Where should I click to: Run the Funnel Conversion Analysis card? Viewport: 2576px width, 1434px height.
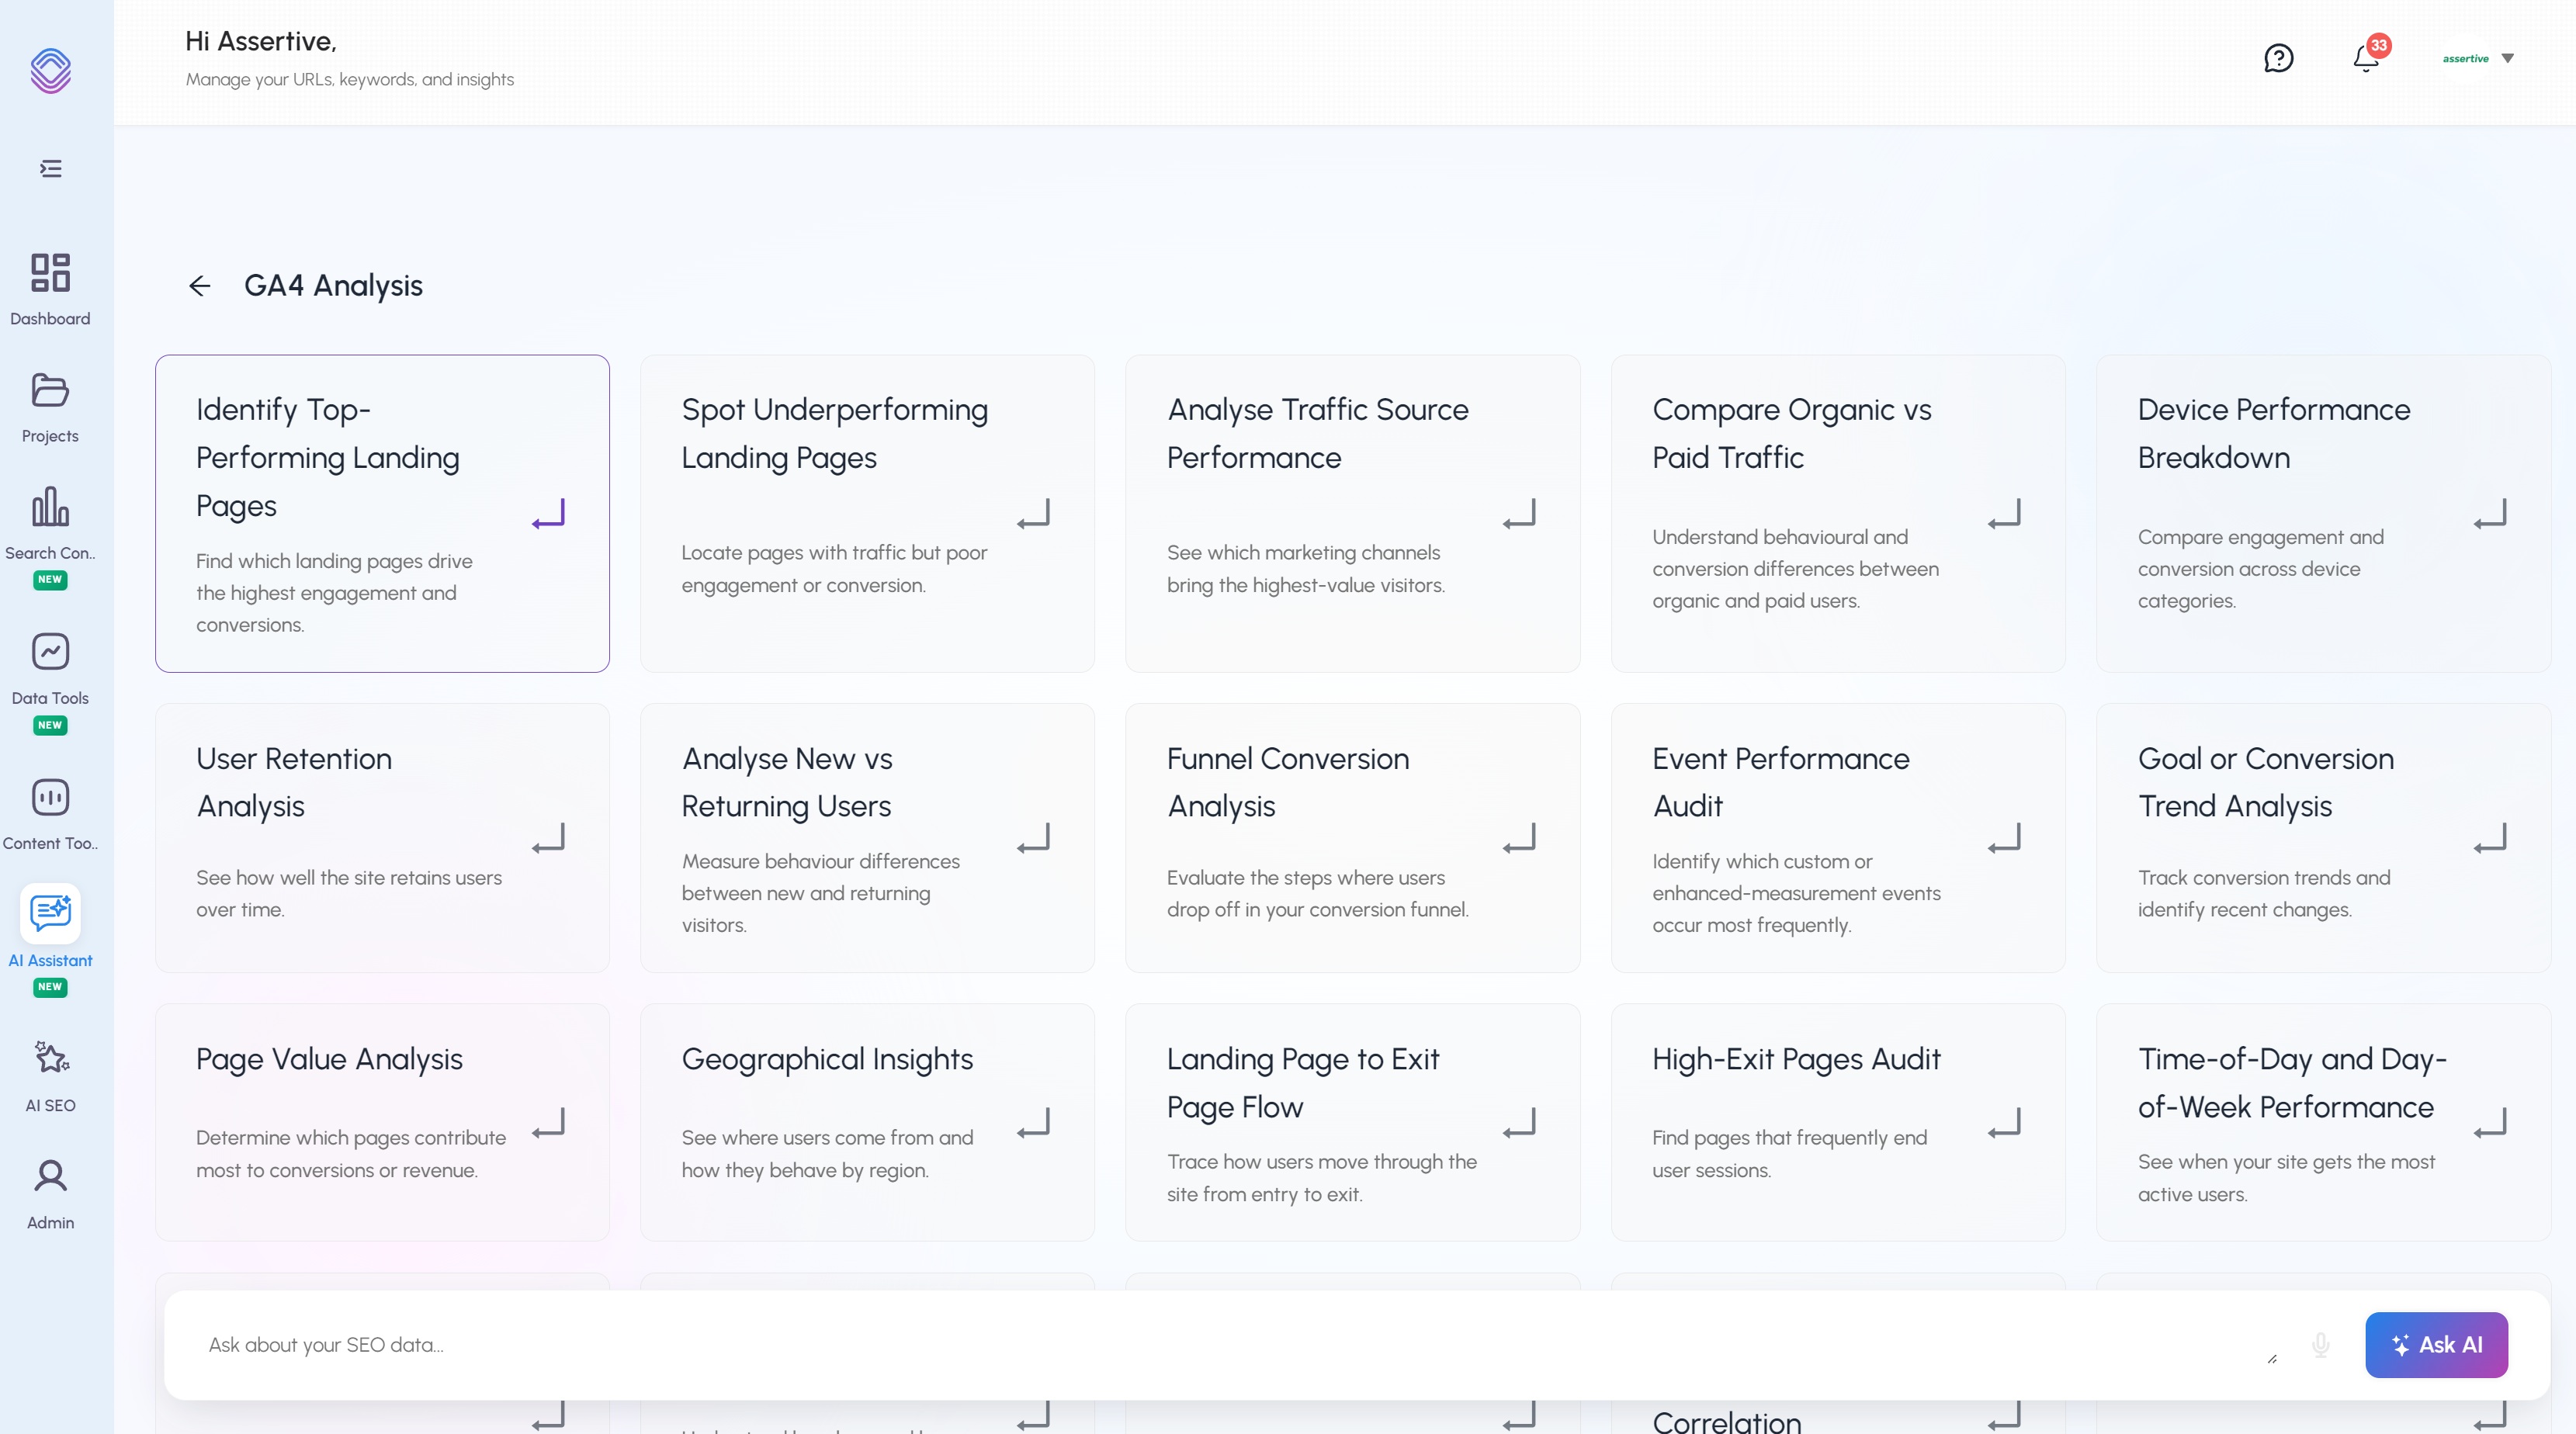[x=1352, y=838]
